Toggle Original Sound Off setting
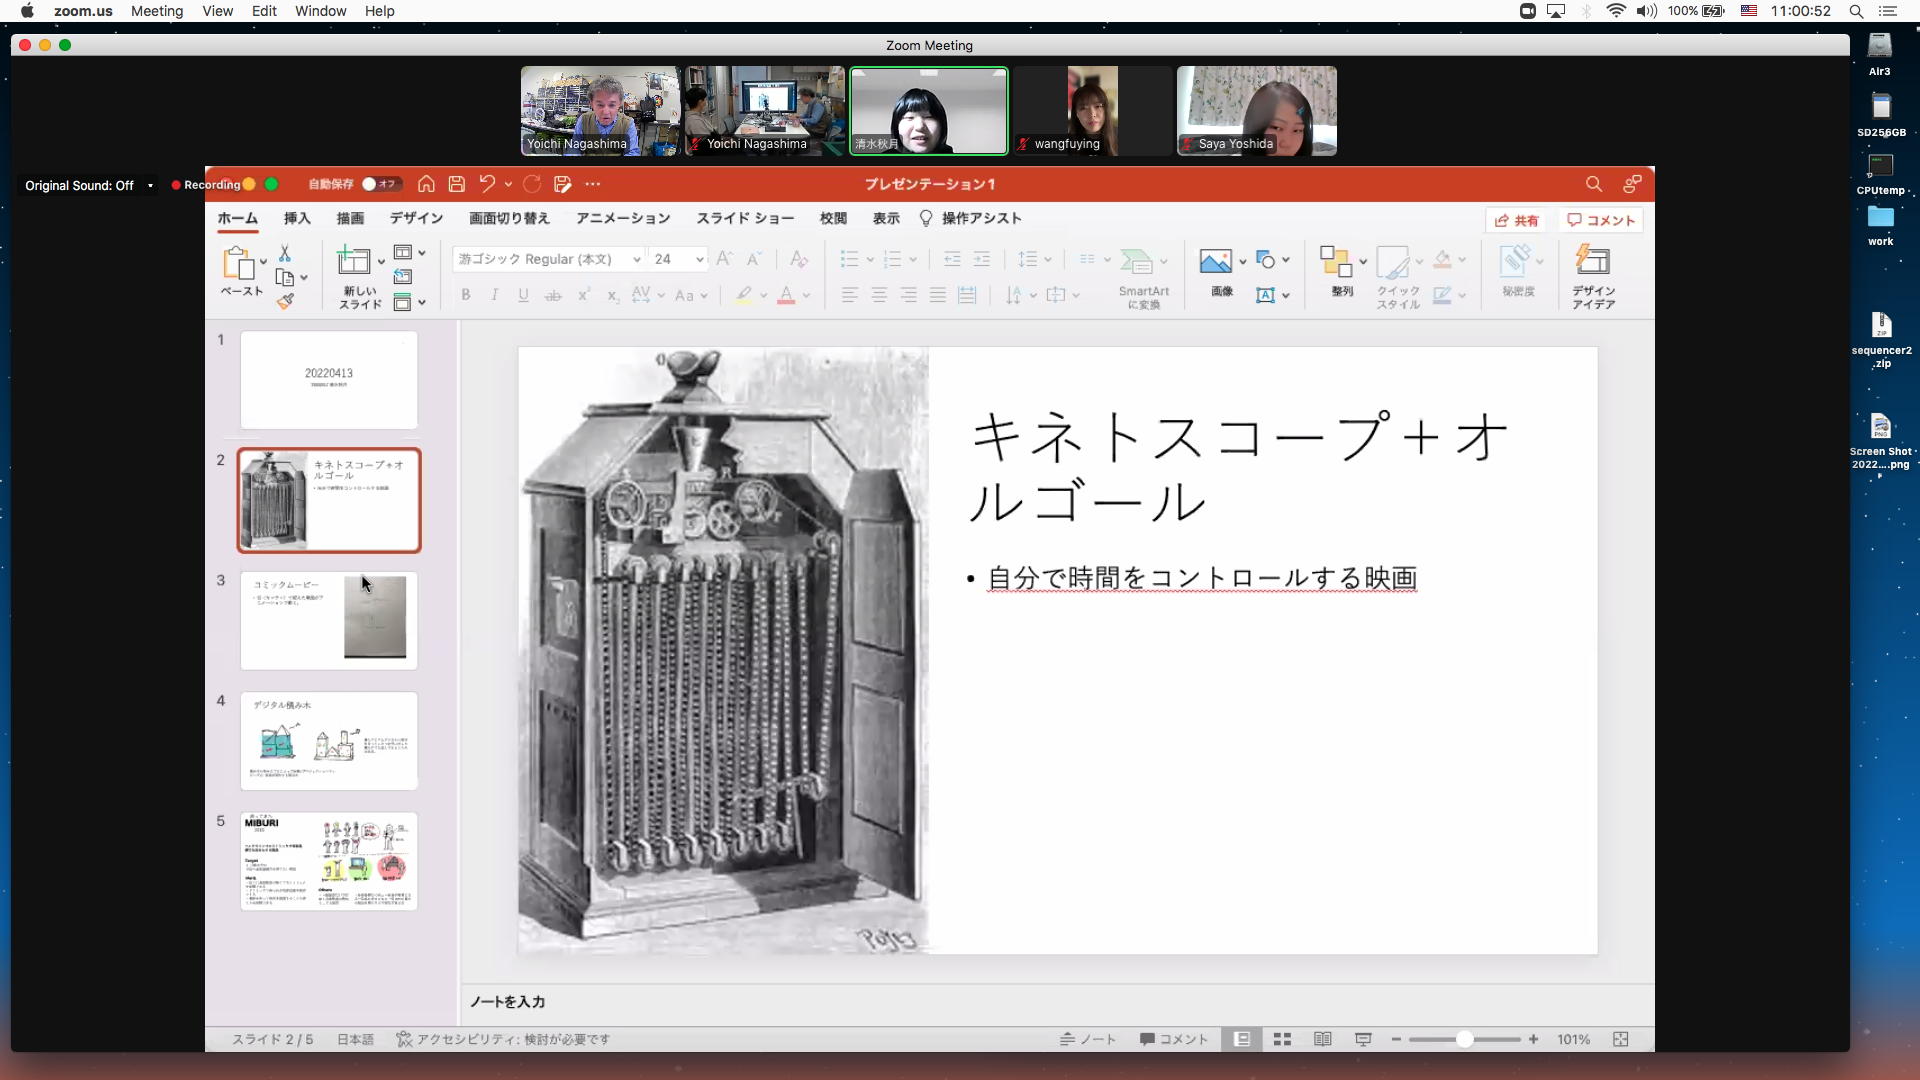 click(79, 186)
